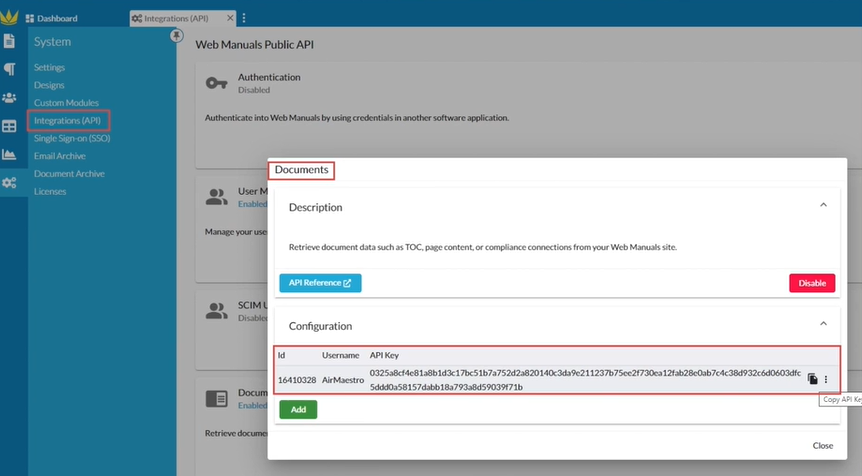Select the System gears icon in the sidebar
862x476 pixels.
point(9,183)
